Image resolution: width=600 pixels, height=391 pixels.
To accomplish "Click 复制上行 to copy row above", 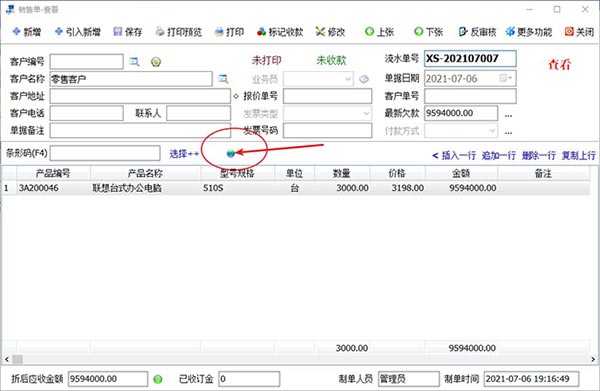I will [x=578, y=155].
